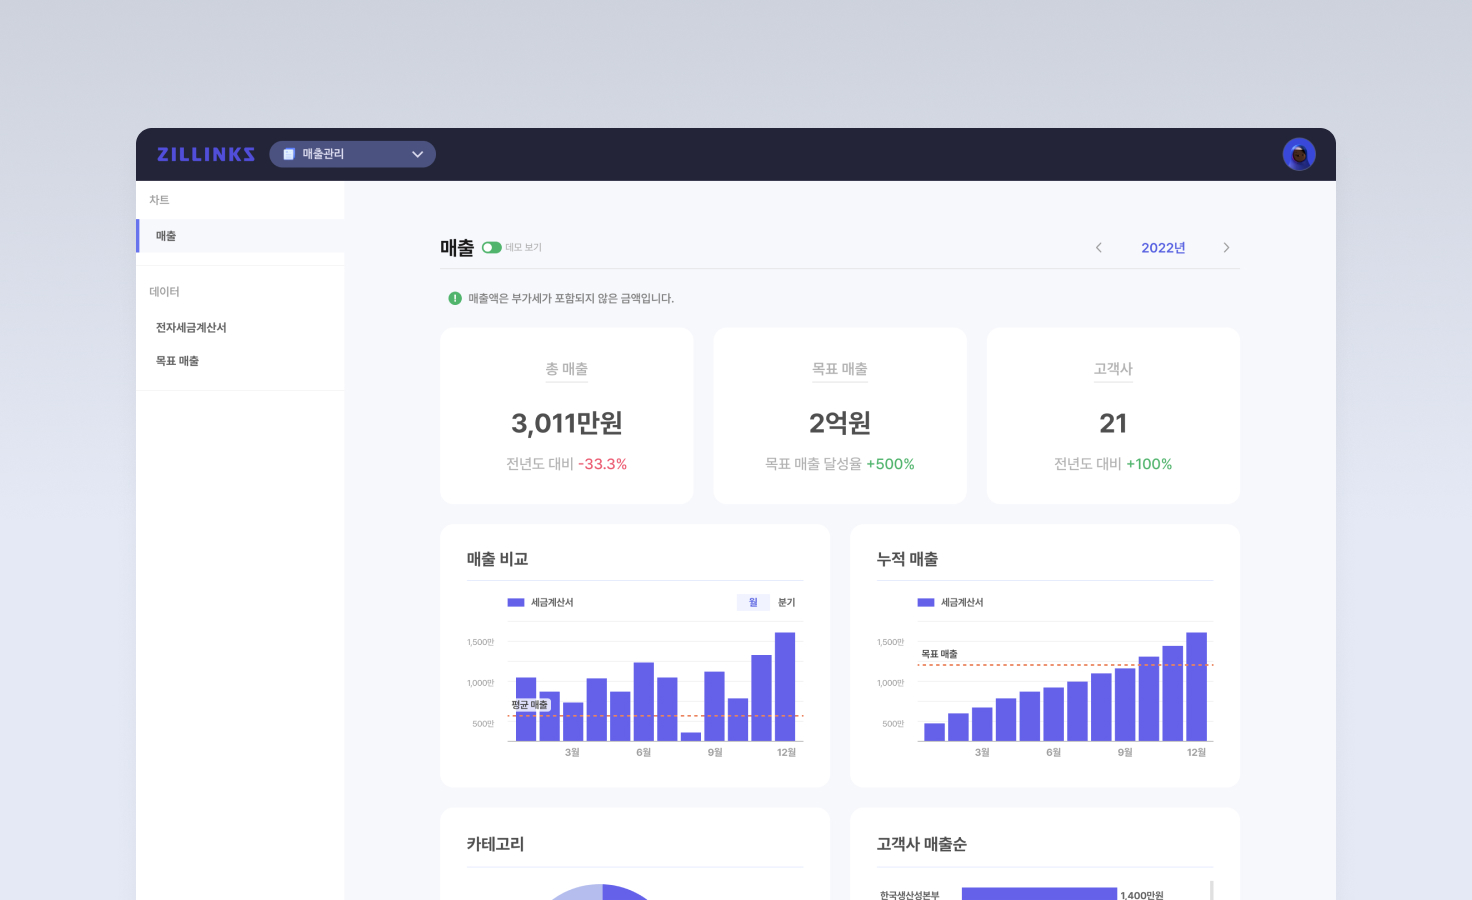Image resolution: width=1472 pixels, height=900 pixels.
Task: Click the +100% customer change figure
Action: click(1149, 464)
